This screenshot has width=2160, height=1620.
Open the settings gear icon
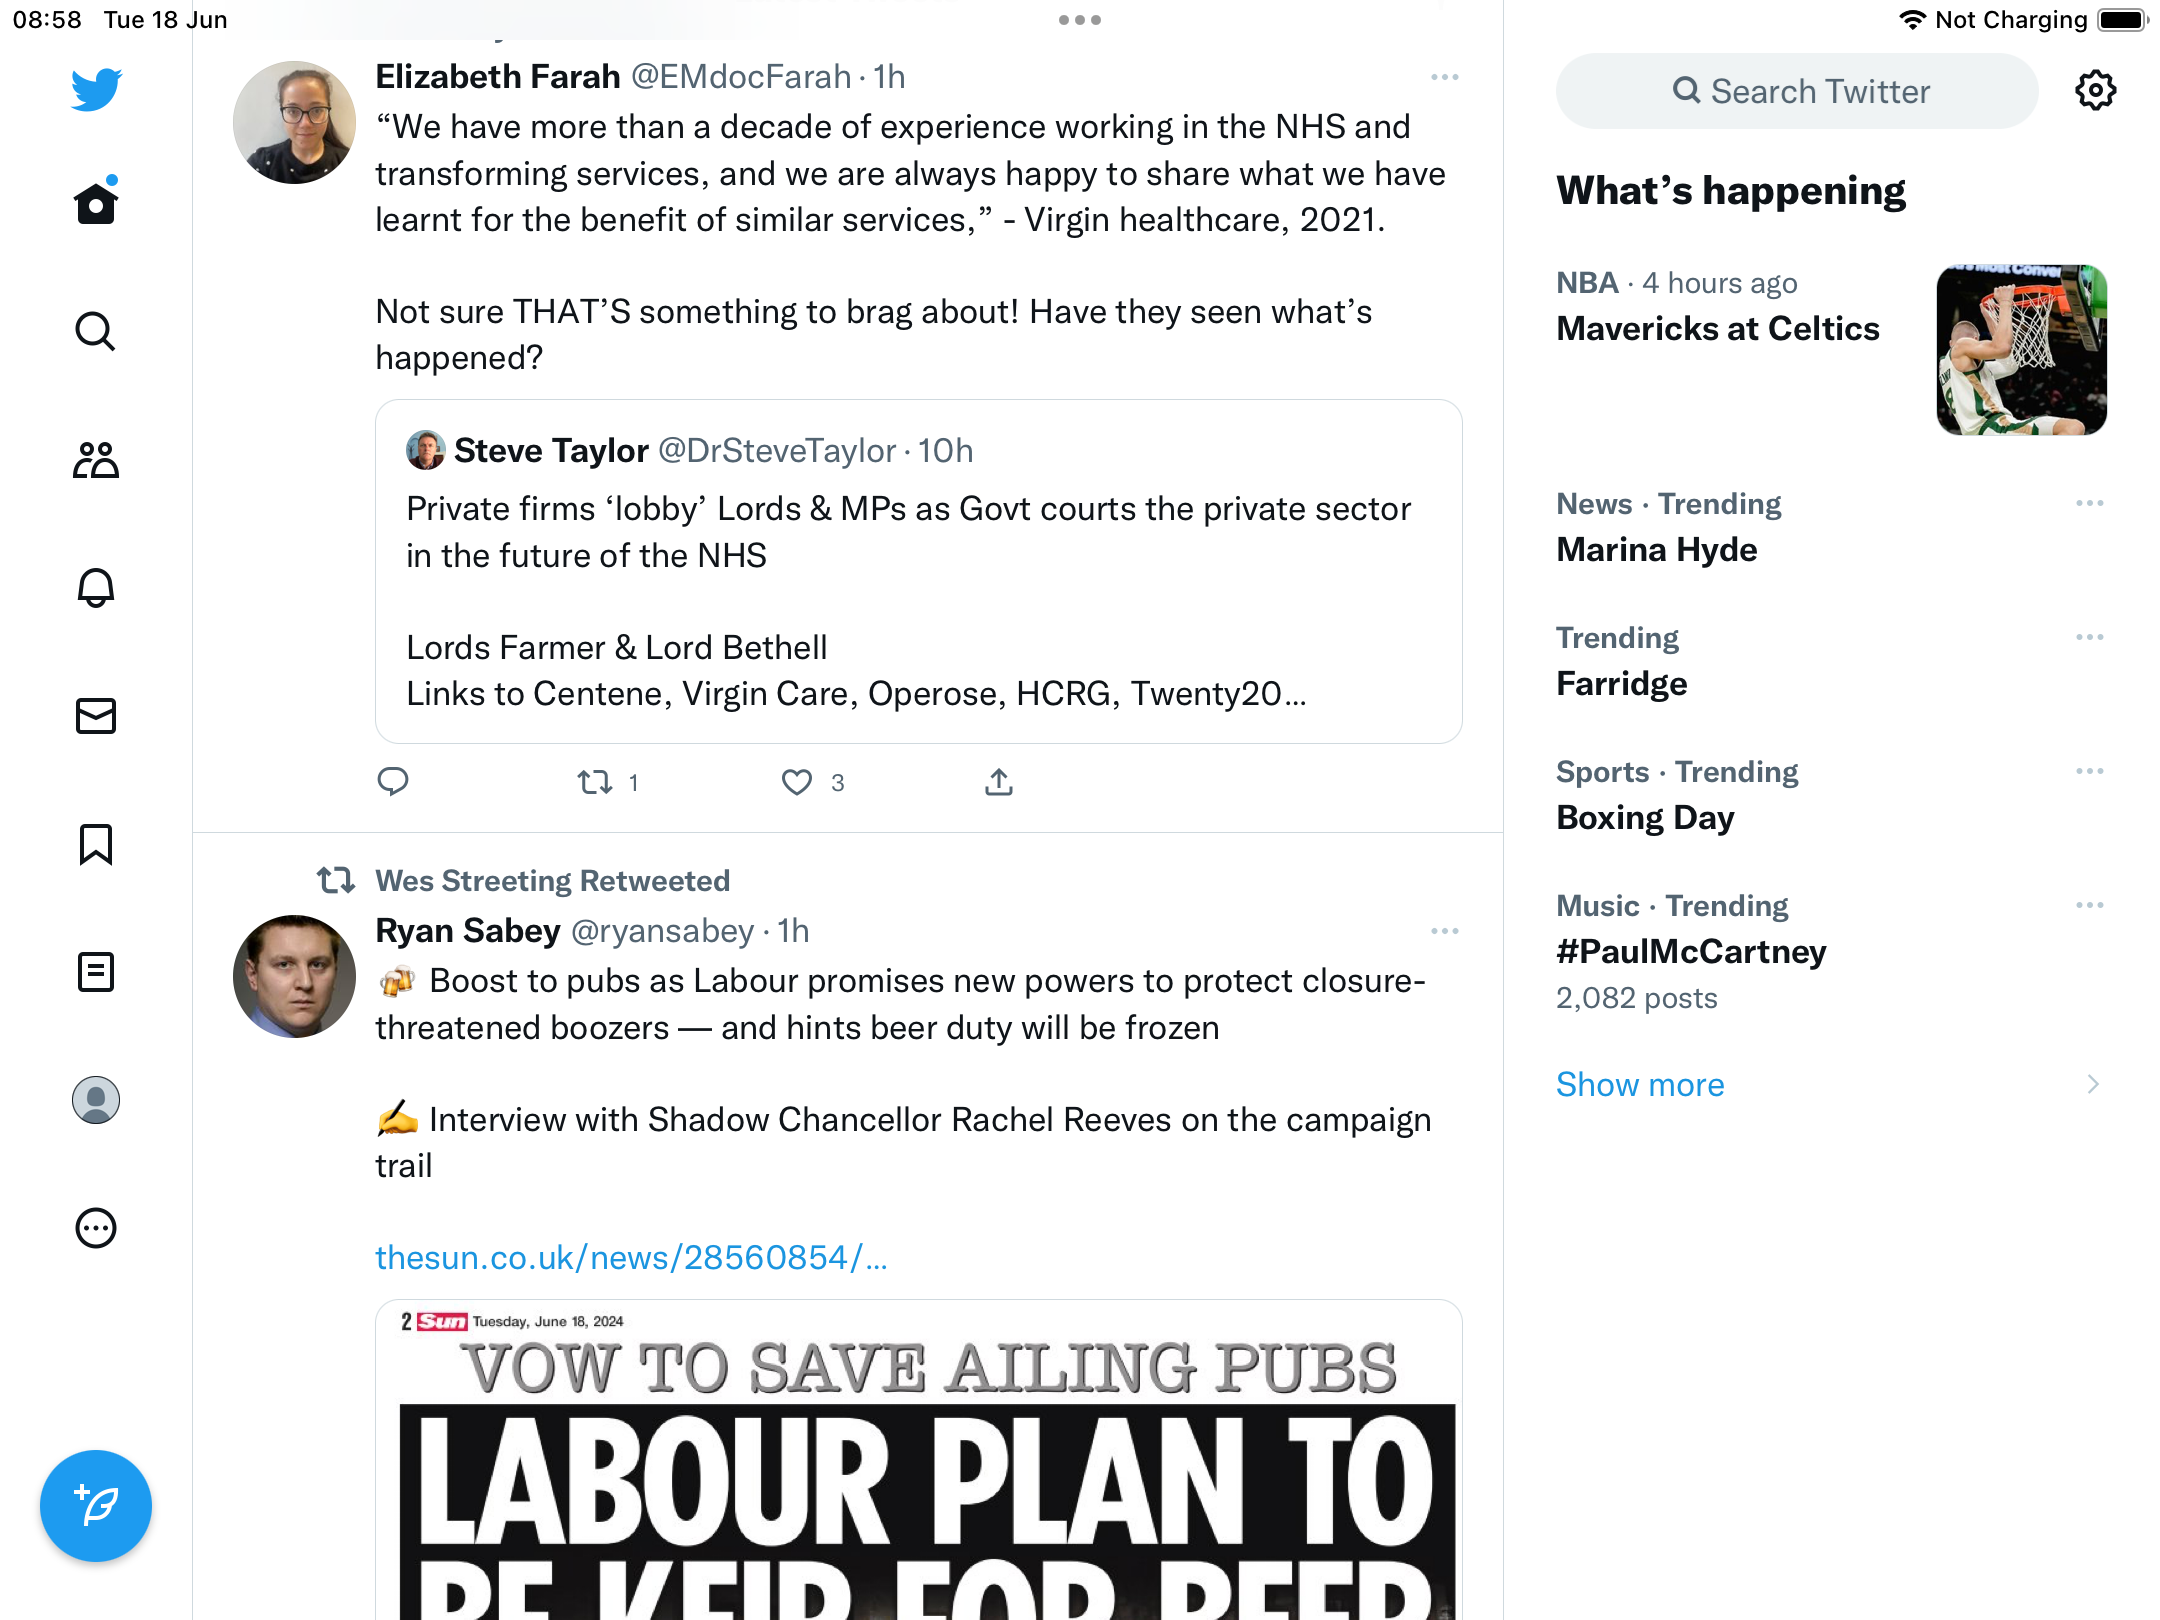click(x=2095, y=91)
